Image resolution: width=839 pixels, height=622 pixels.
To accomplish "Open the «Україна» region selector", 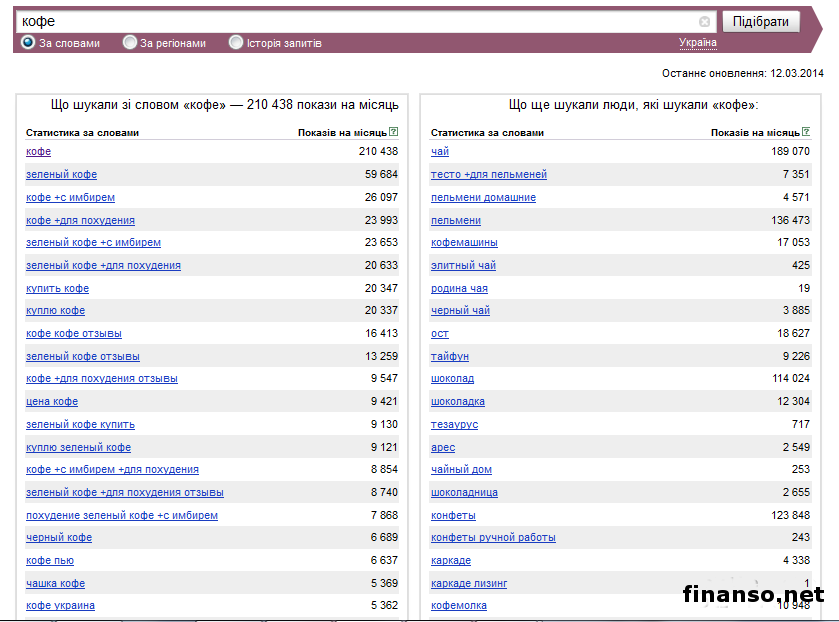I will [697, 43].
